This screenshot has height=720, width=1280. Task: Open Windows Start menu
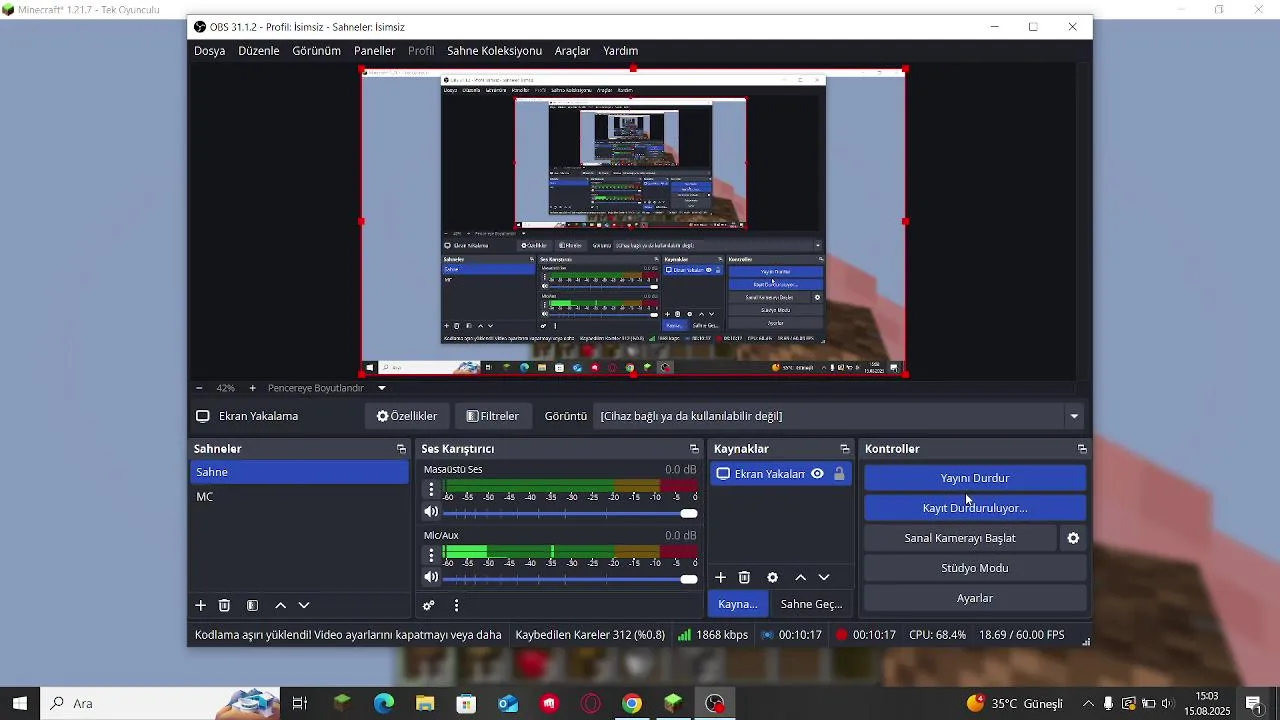pyautogui.click(x=20, y=704)
